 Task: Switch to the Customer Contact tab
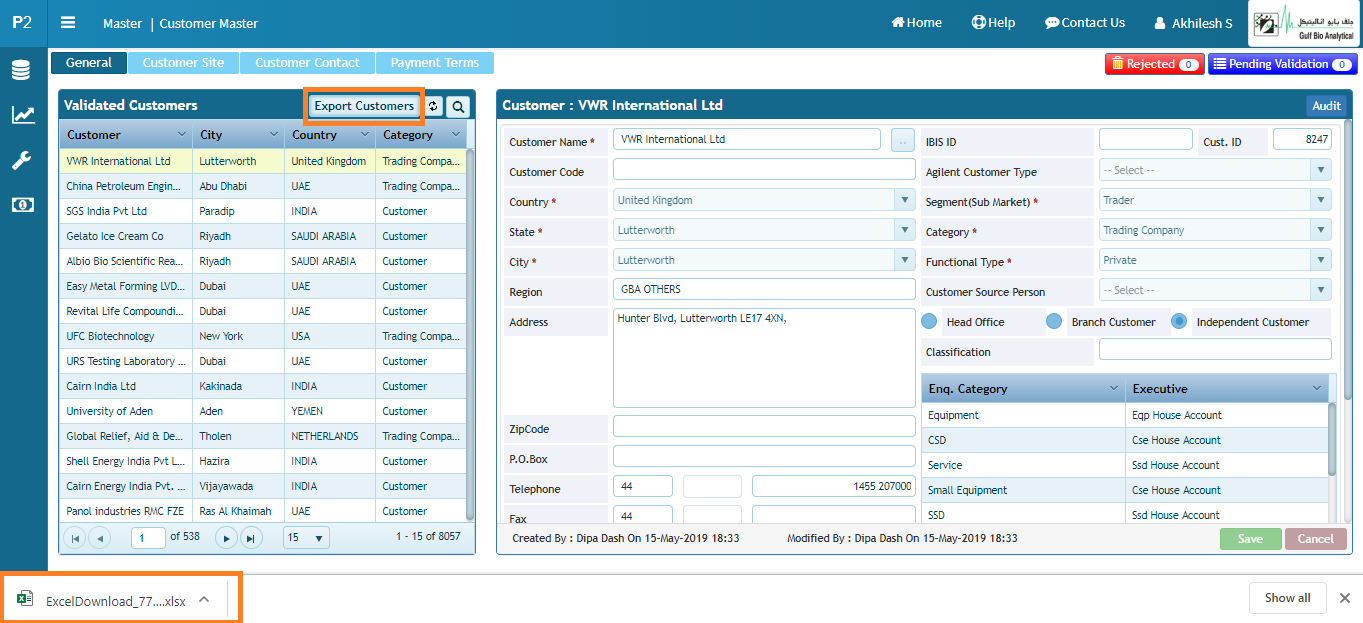tap(307, 63)
